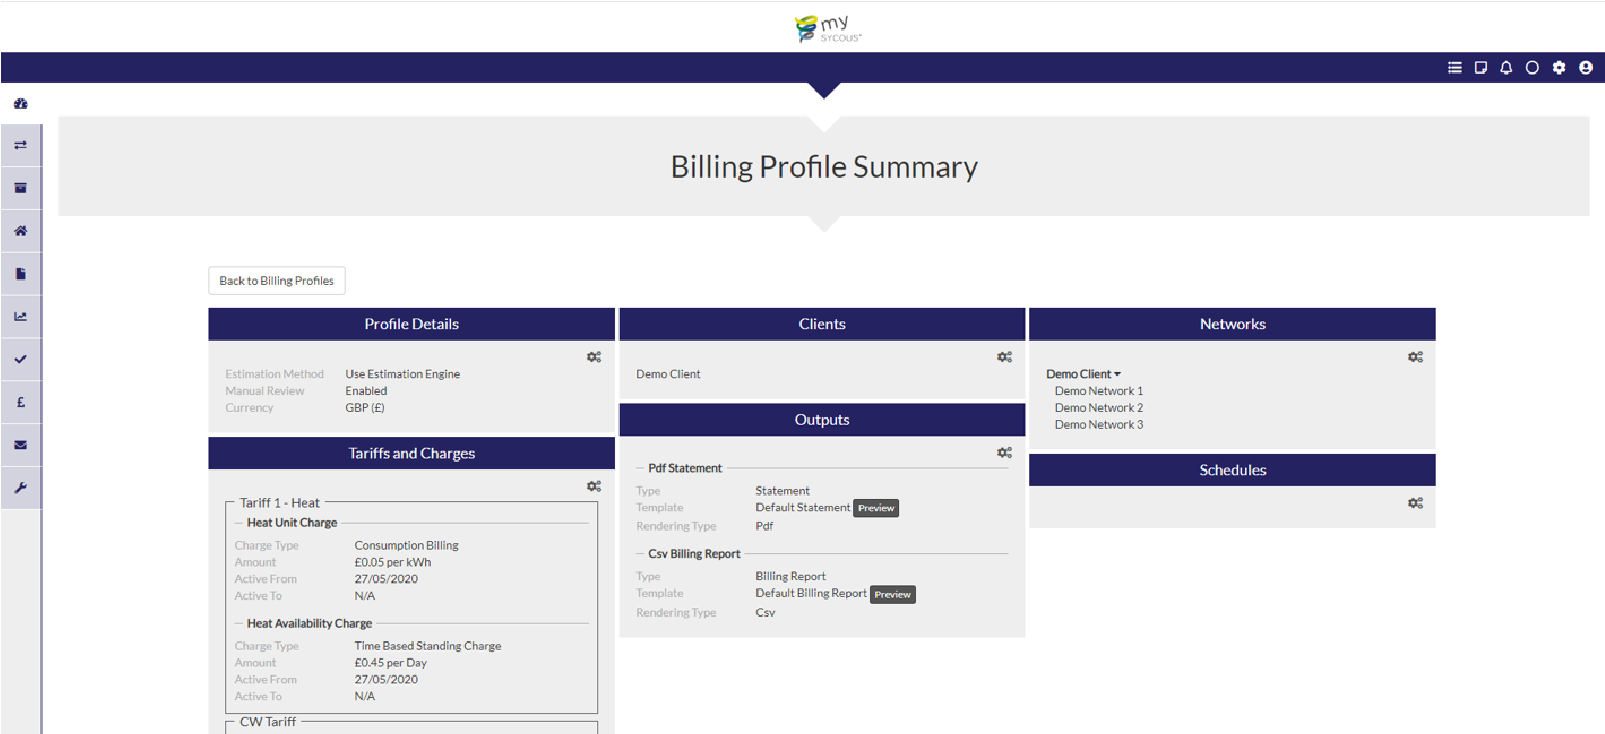Screen dimensions: 1605x734
Task: Click the 'Heat Unit Charge' section title
Action: (292, 523)
